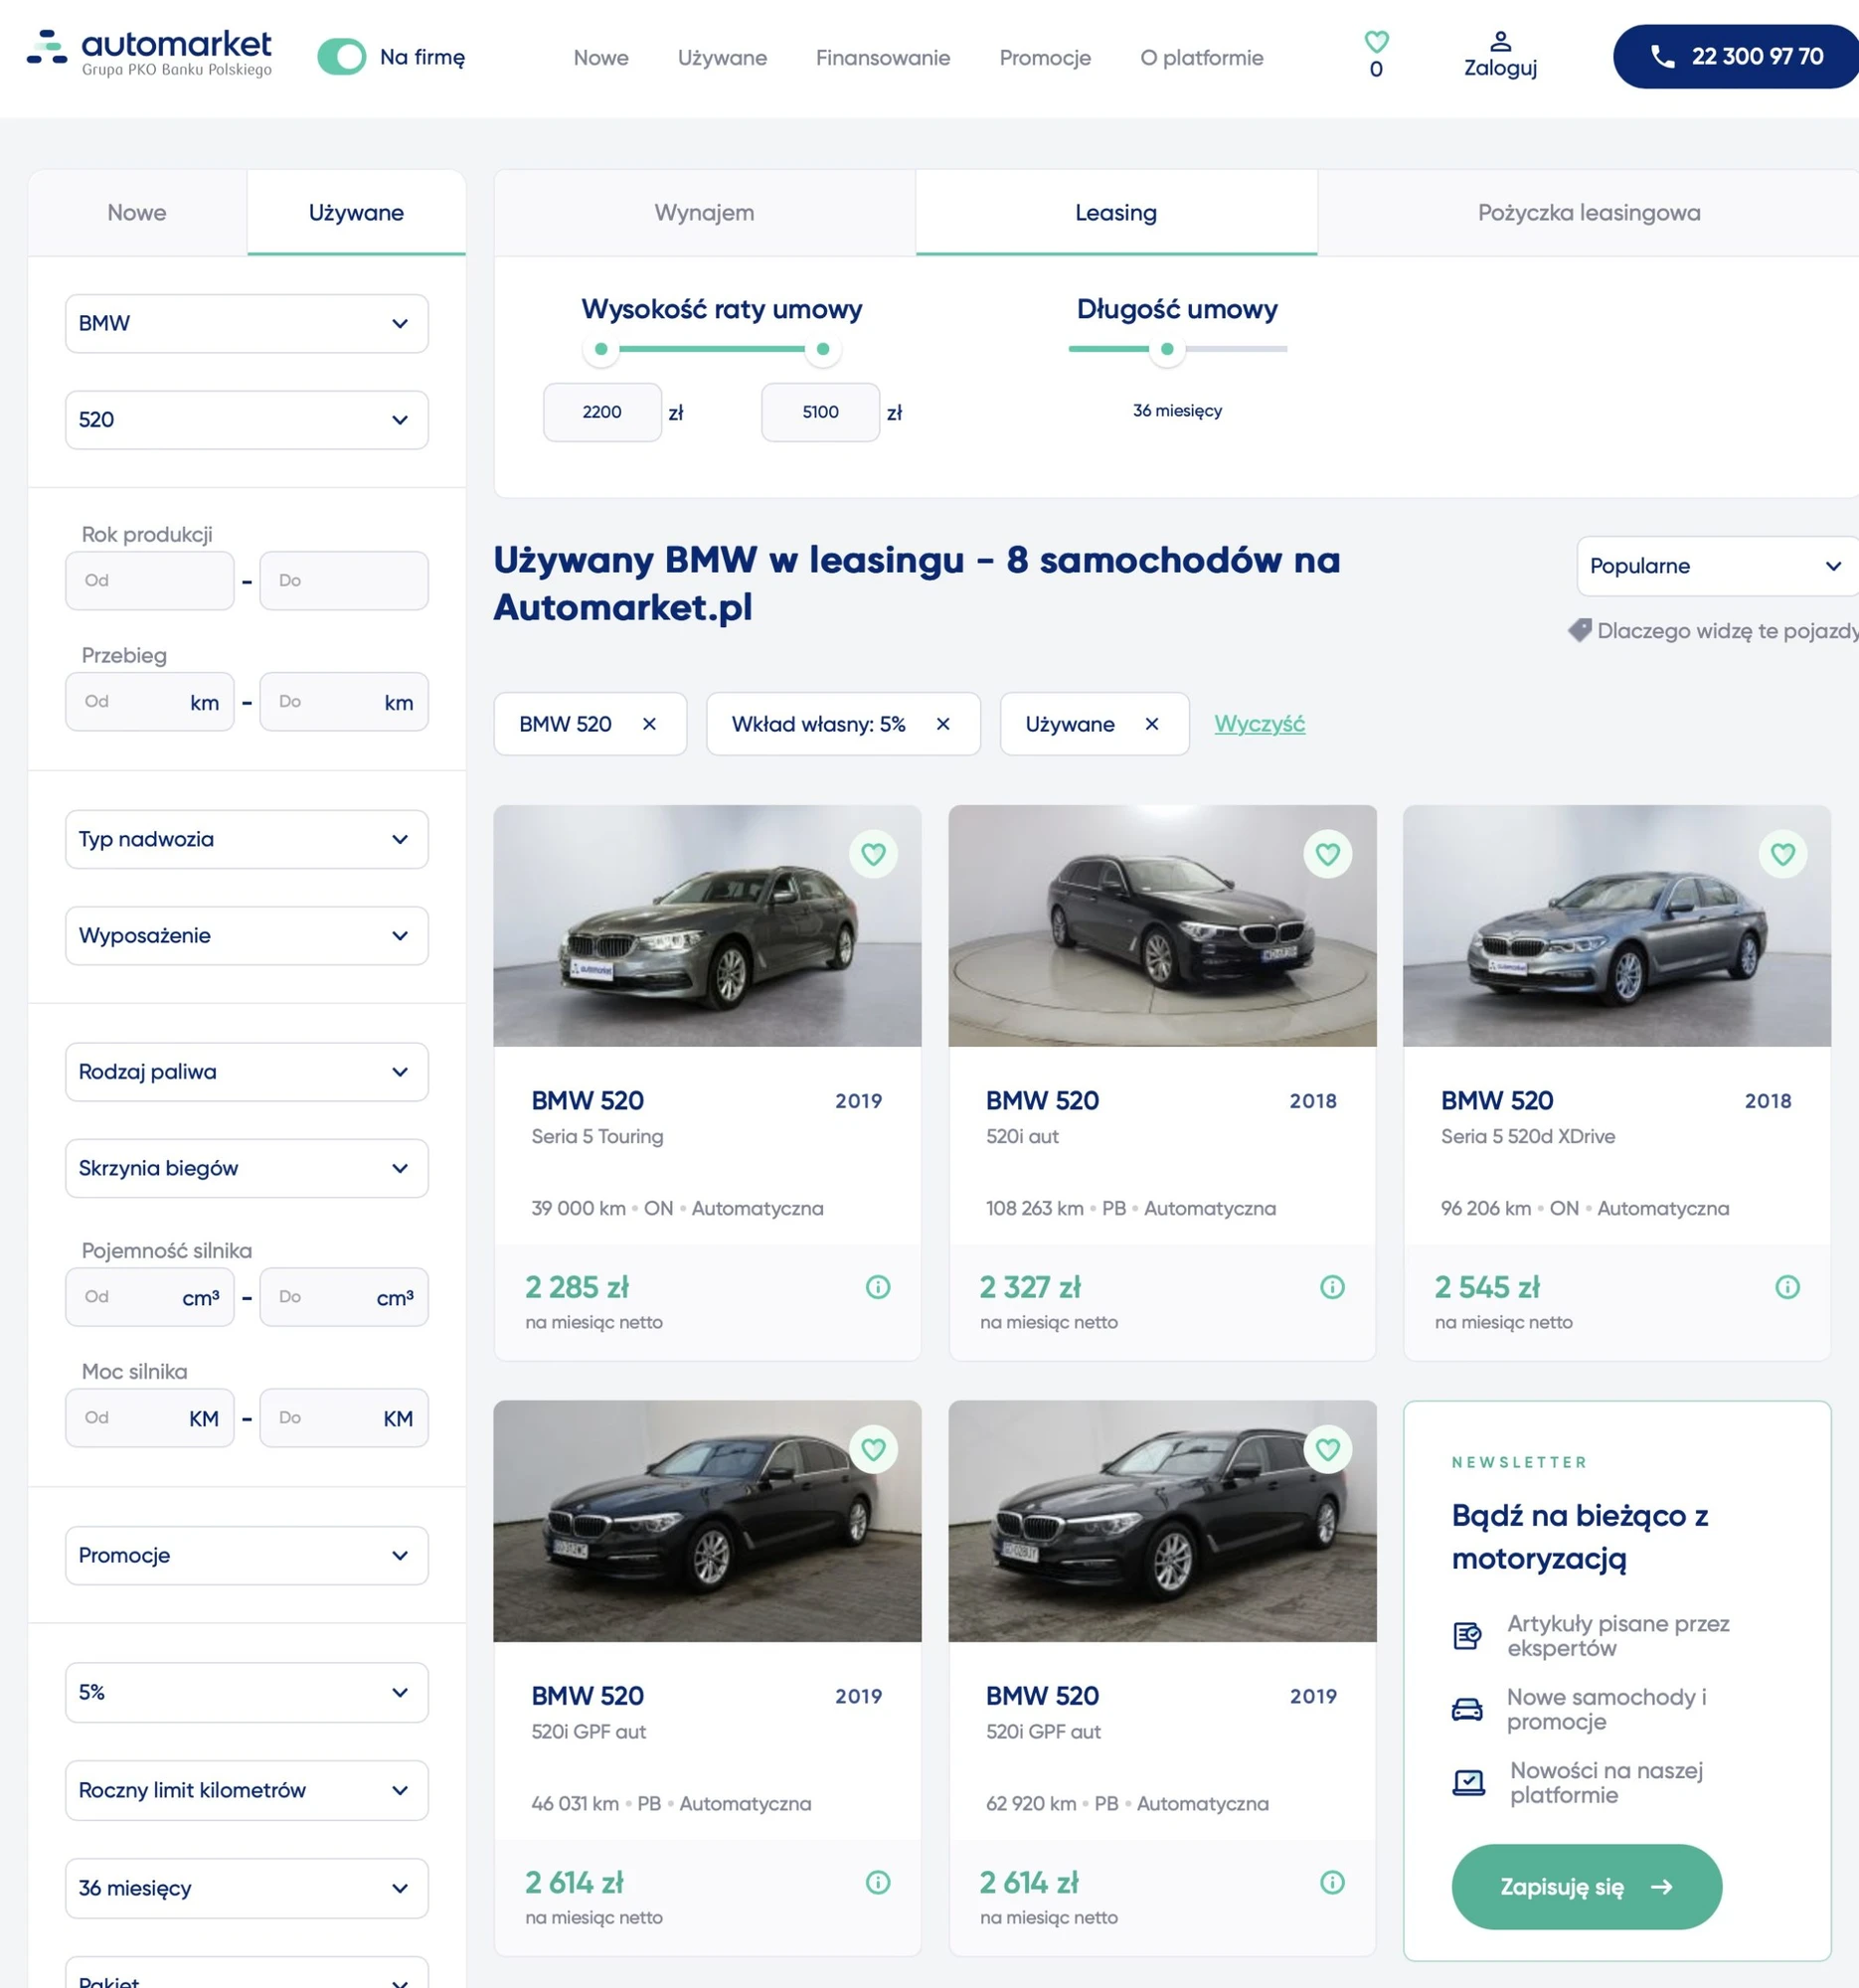Screen dimensions: 1859x1988
Task: Show info for 46 031 km car price
Action: coord(877,1882)
